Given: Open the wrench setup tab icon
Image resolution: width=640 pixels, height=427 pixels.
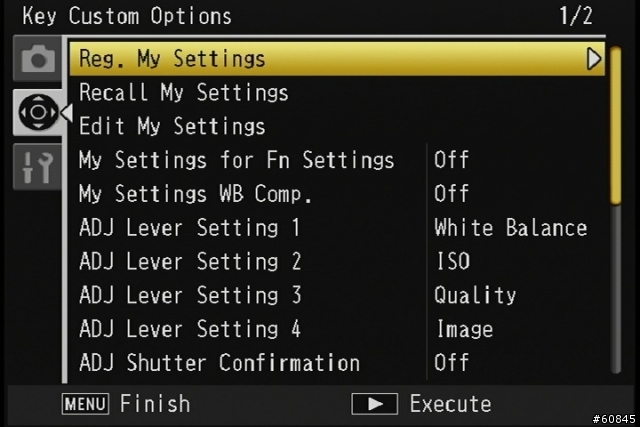Looking at the screenshot, I should click(38, 166).
